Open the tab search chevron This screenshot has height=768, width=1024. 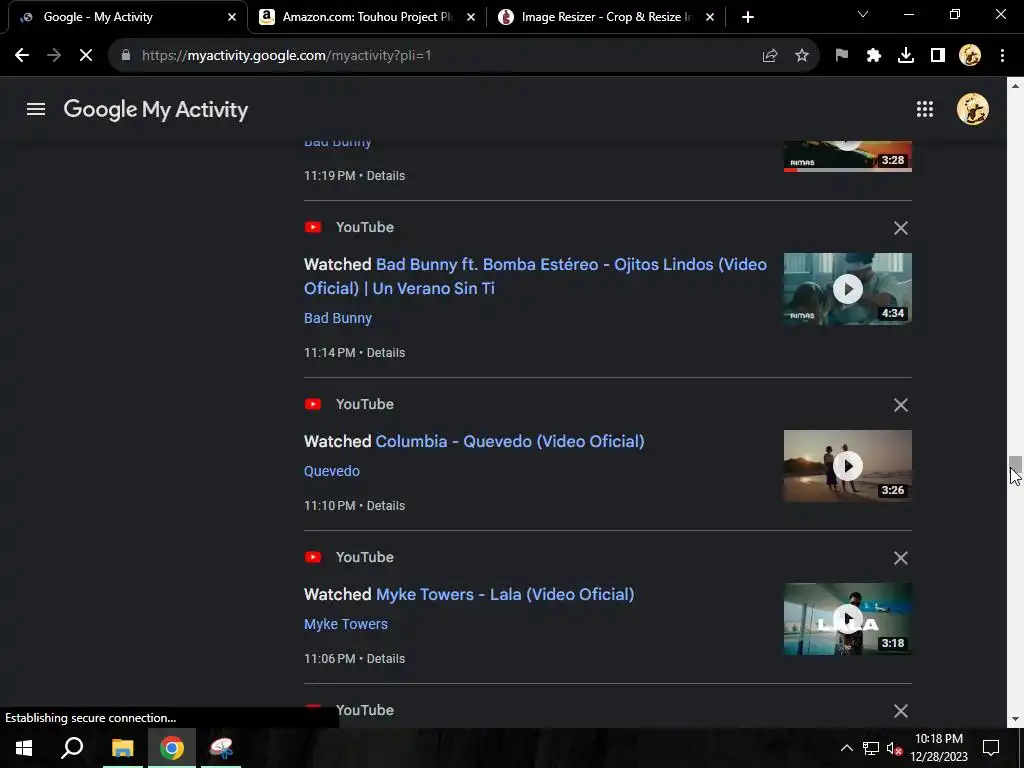[863, 14]
